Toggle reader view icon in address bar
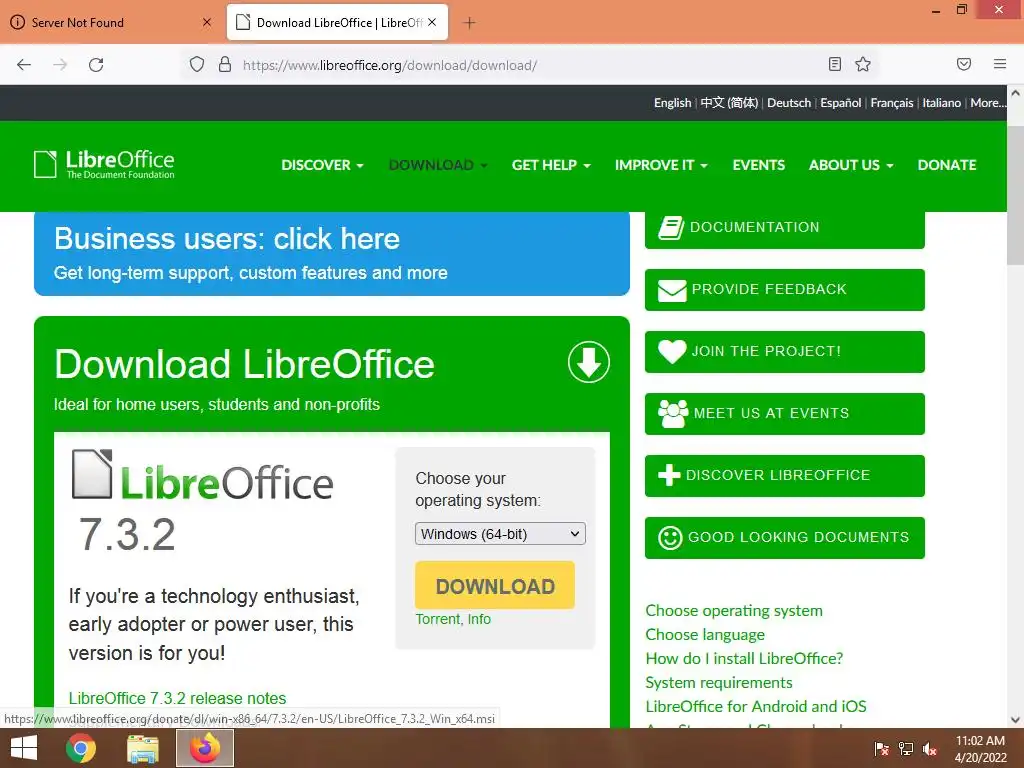This screenshot has height=768, width=1024. click(835, 64)
